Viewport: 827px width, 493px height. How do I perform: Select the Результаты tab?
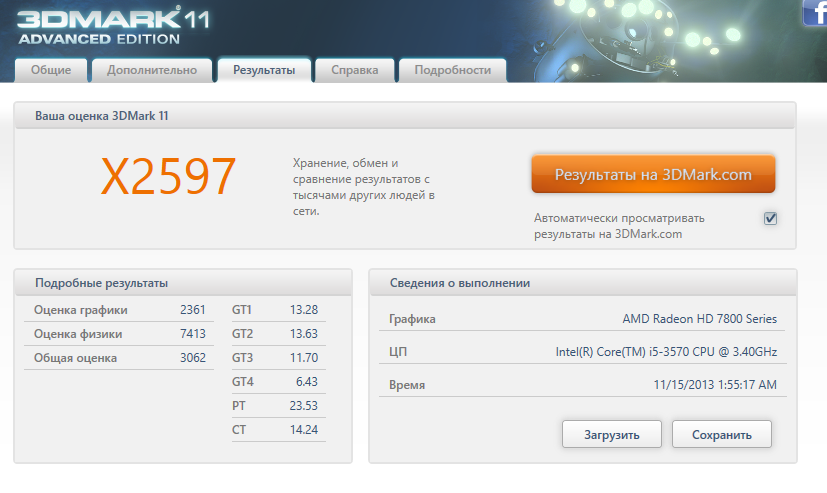[x=264, y=70]
